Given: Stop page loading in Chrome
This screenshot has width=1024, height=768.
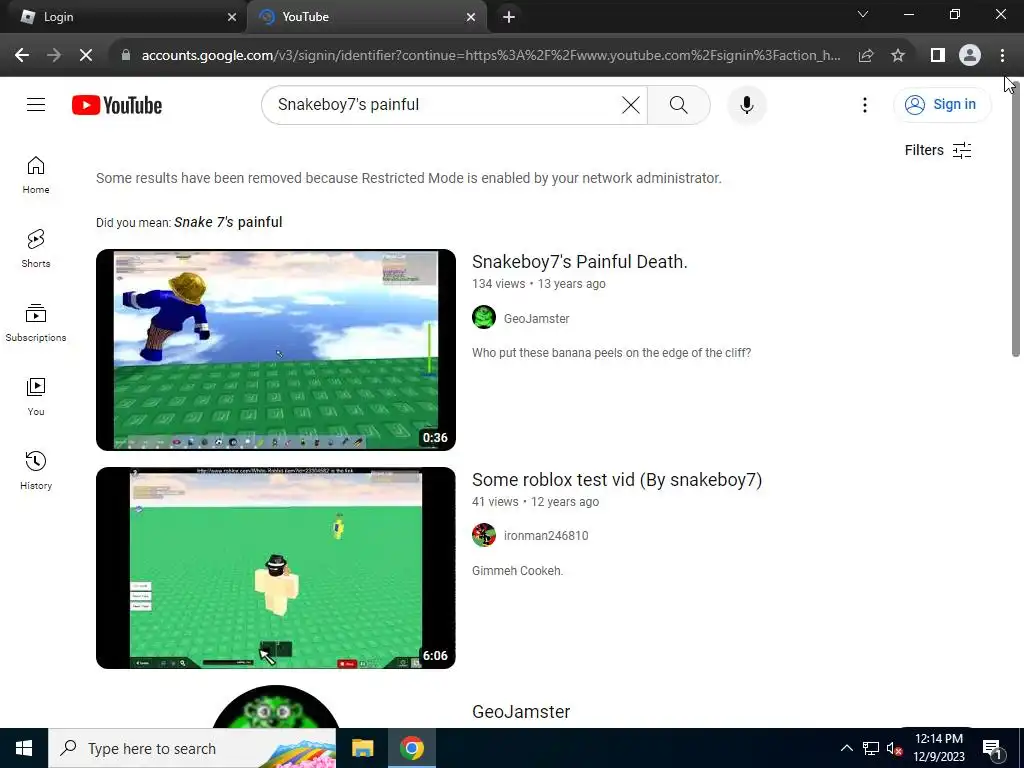Looking at the screenshot, I should (x=86, y=55).
